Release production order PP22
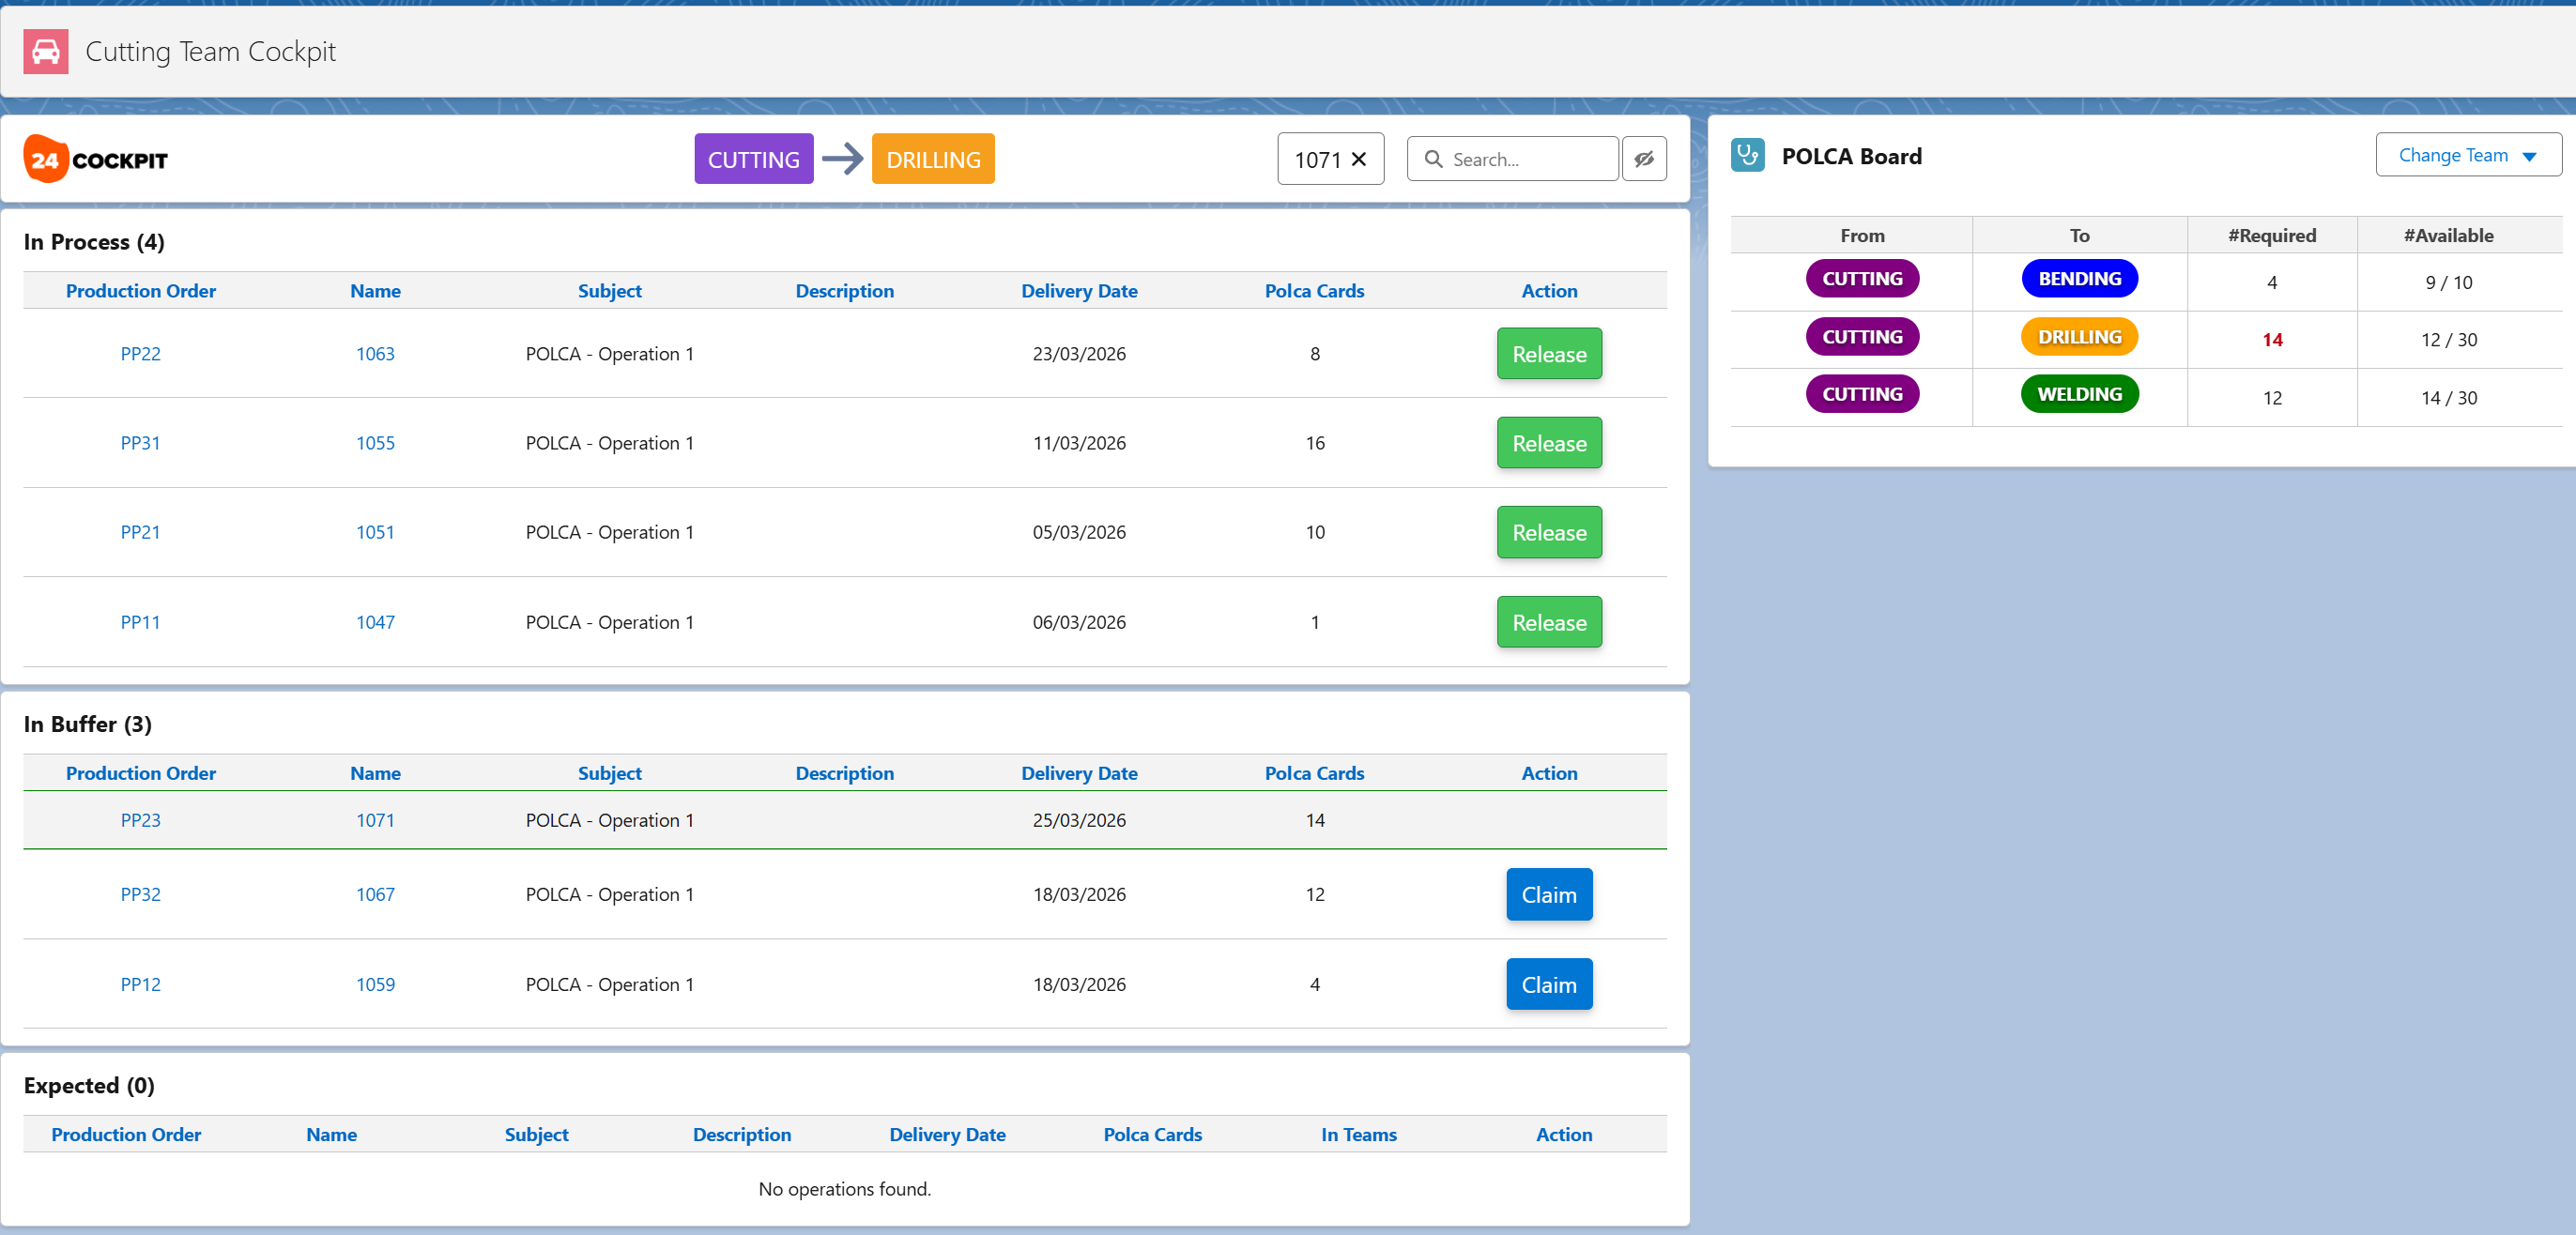2576x1235 pixels. (x=1548, y=354)
